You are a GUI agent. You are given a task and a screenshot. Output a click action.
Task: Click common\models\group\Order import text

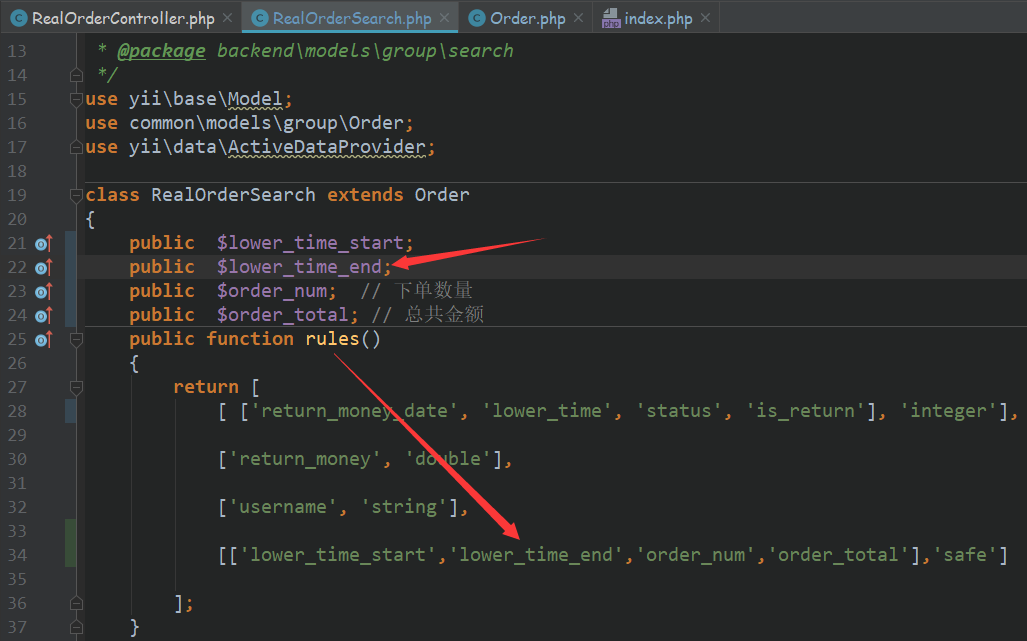pyautogui.click(x=266, y=123)
